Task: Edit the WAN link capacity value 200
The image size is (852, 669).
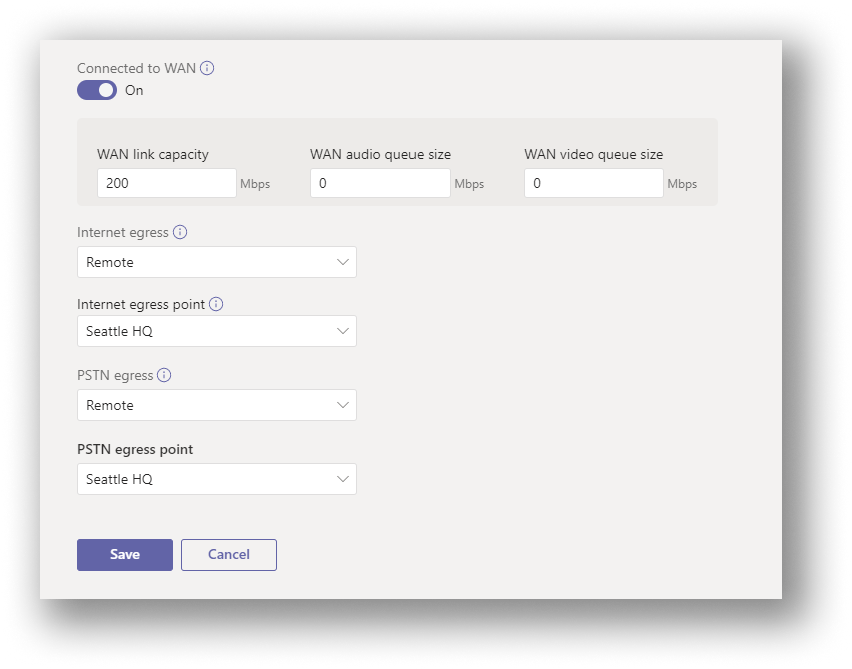Action: point(166,183)
